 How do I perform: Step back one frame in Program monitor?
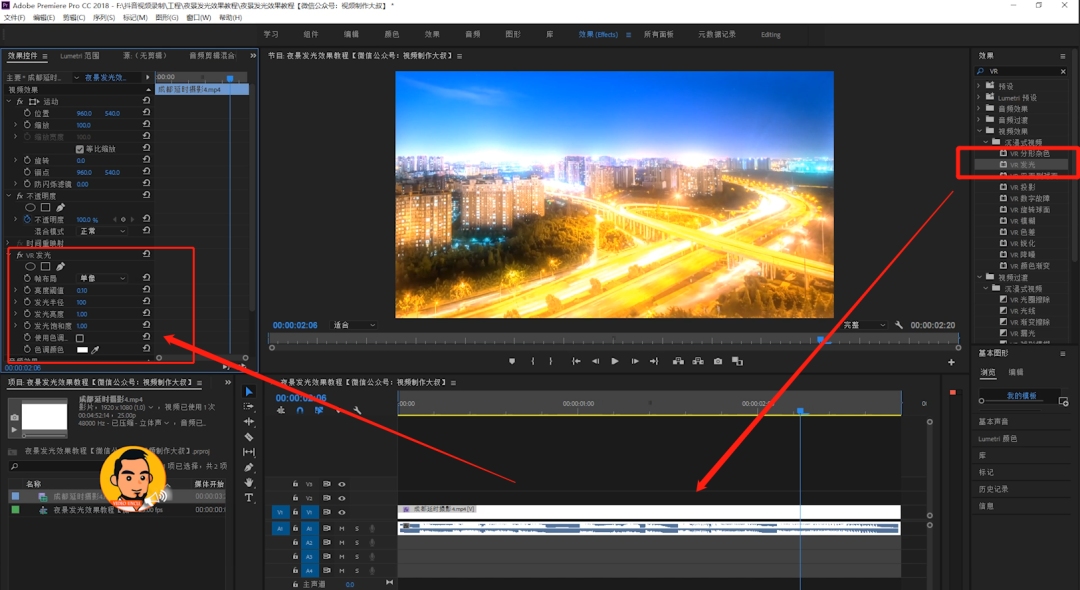[595, 361]
